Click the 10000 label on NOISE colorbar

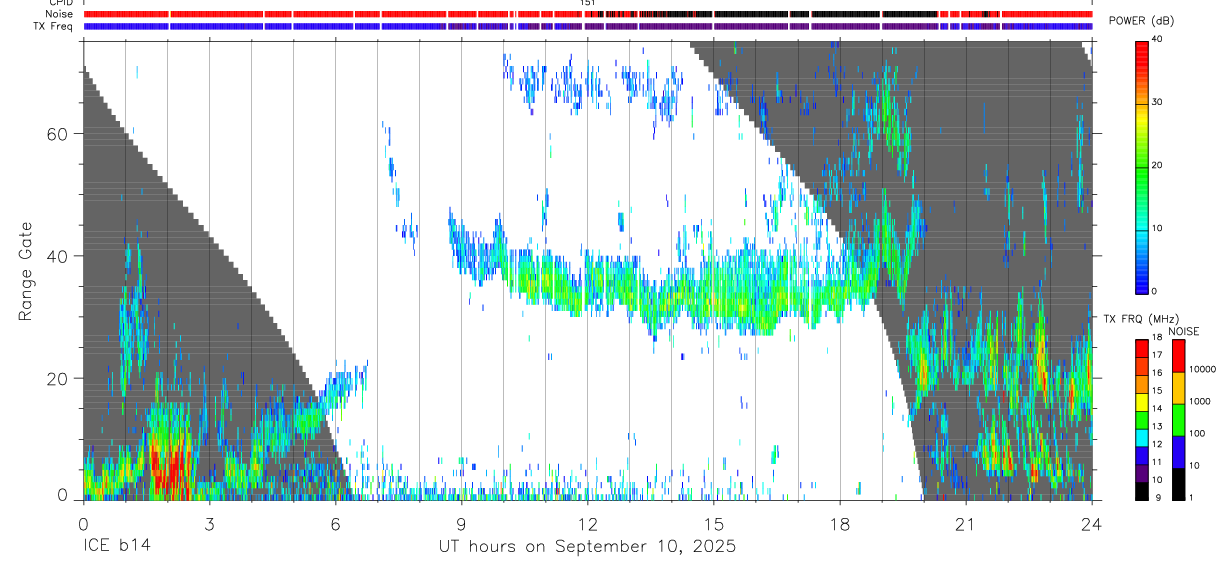1202,369
